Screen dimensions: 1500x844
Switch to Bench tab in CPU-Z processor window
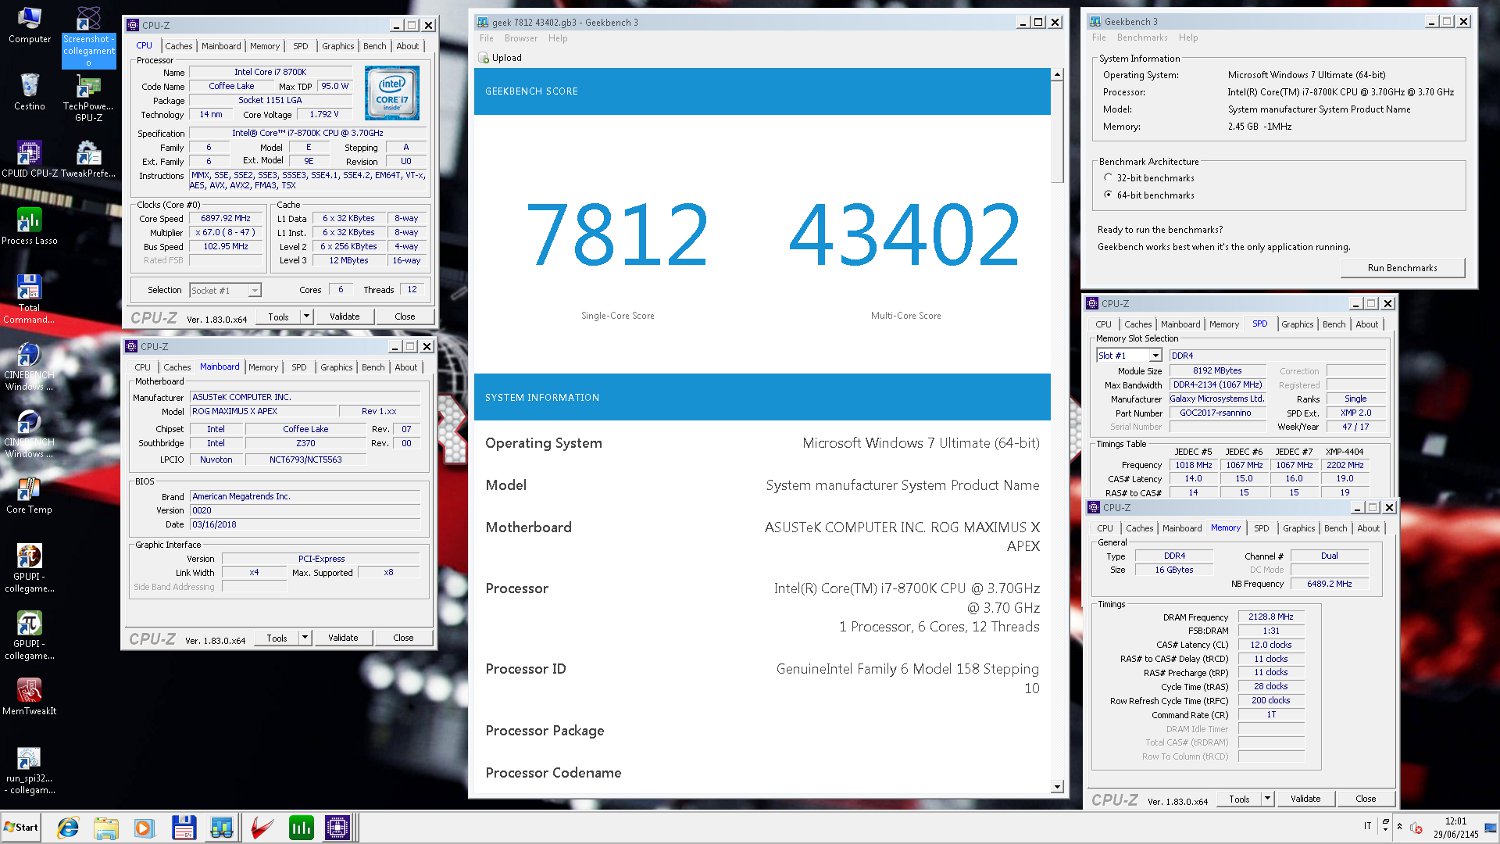[375, 46]
